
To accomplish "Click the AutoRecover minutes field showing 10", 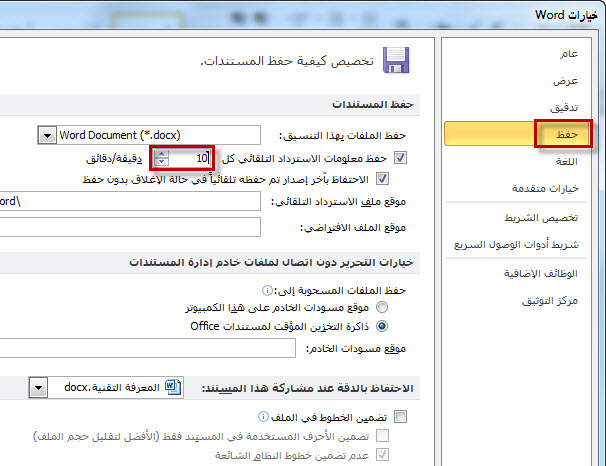I will [x=190, y=158].
